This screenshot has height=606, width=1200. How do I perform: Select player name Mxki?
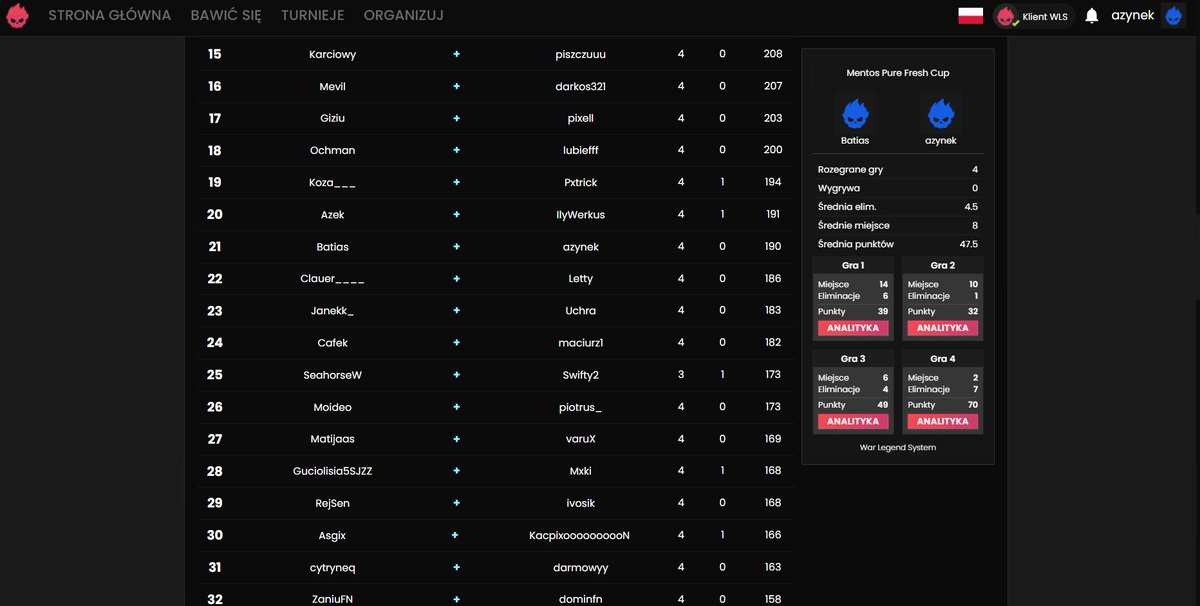pos(580,471)
